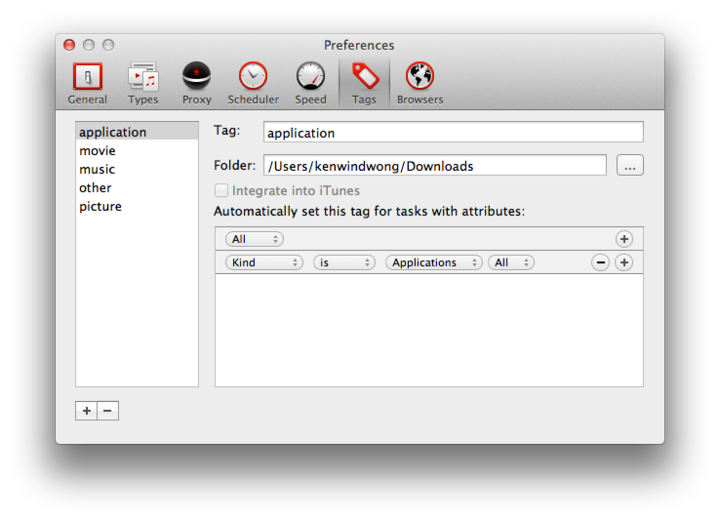Viewport: 720px width, 521px height.
Task: Expand the Applications value dropdown
Action: [434, 263]
